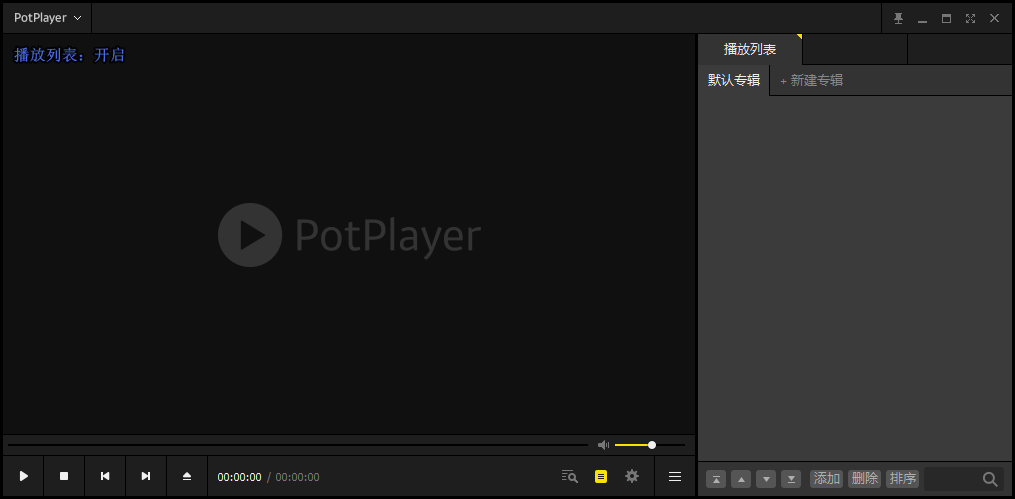Maximize the PotPlayer window
This screenshot has height=499, width=1015.
point(946,19)
